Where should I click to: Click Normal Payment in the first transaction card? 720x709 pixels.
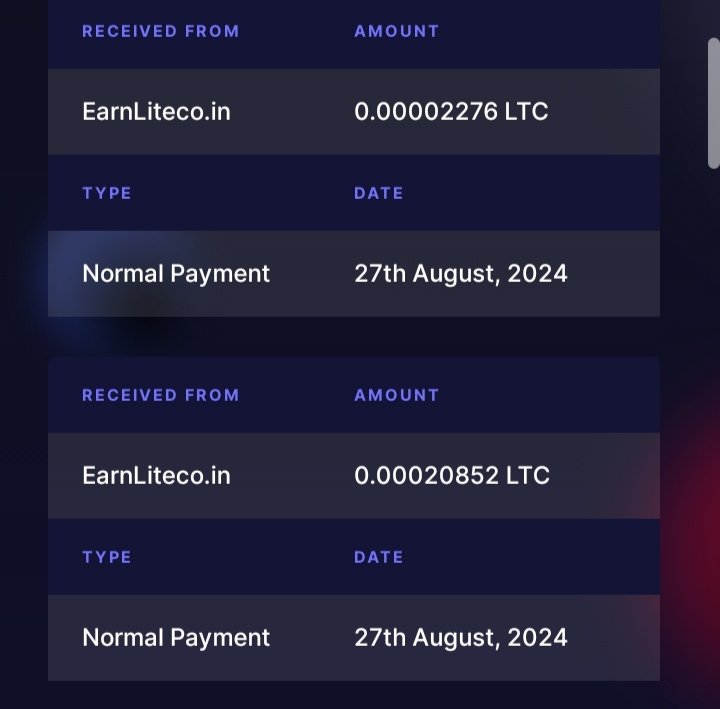pyautogui.click(x=176, y=273)
